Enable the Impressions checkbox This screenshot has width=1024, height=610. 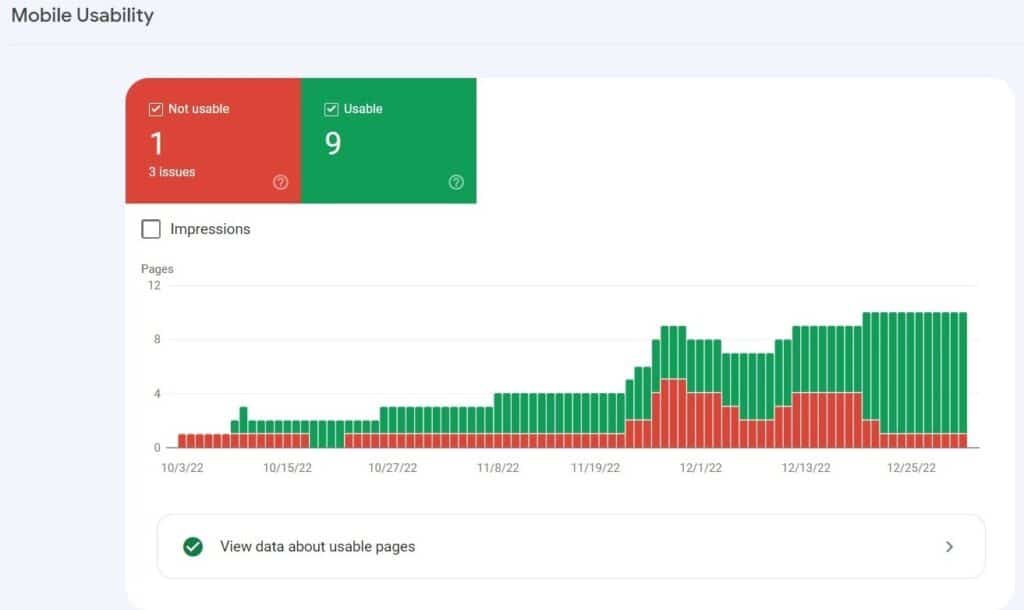[151, 229]
